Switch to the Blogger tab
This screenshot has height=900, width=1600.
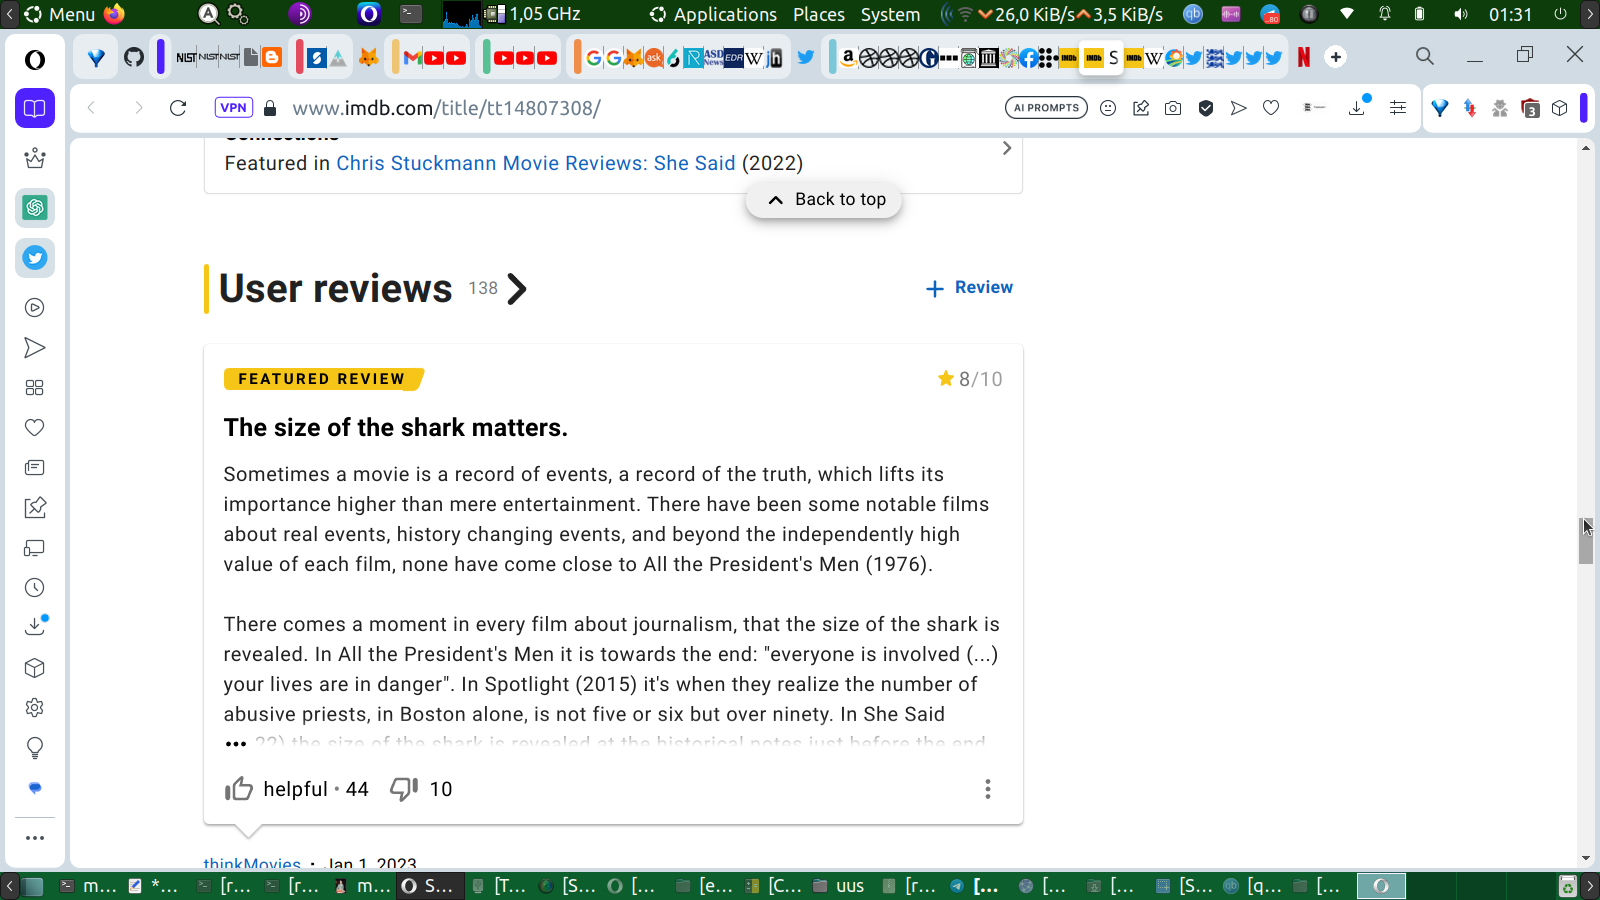[272, 57]
